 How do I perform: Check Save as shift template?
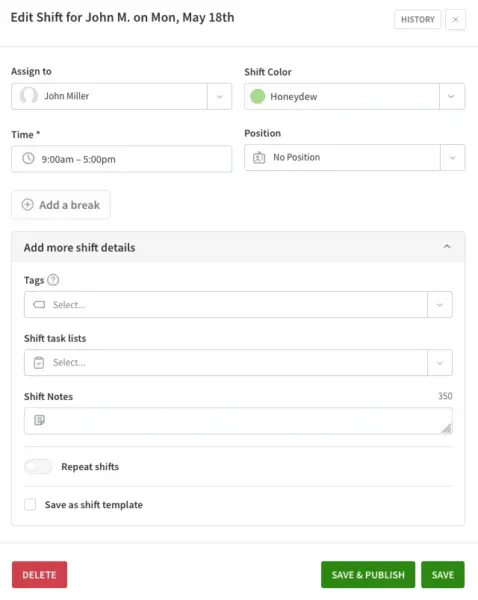(30, 504)
